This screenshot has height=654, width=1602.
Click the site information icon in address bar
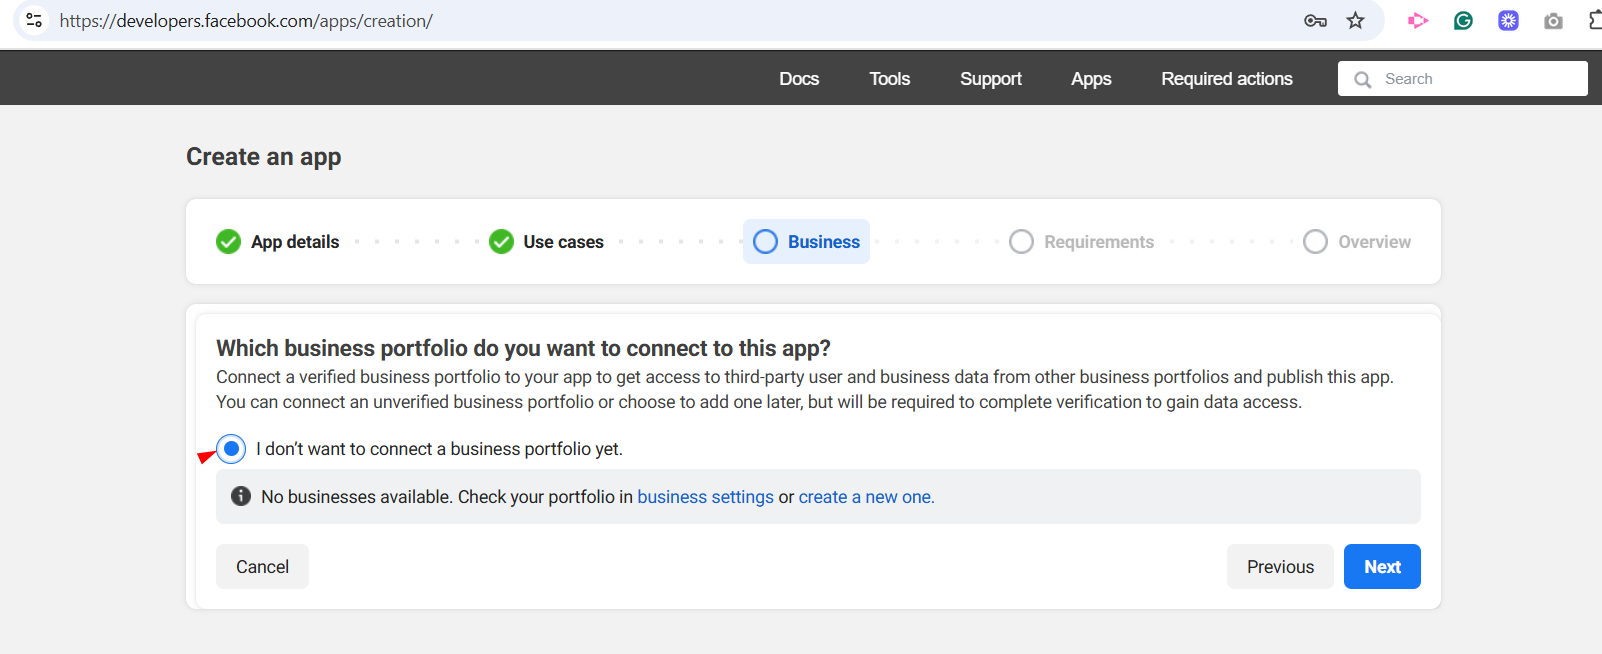click(x=34, y=20)
